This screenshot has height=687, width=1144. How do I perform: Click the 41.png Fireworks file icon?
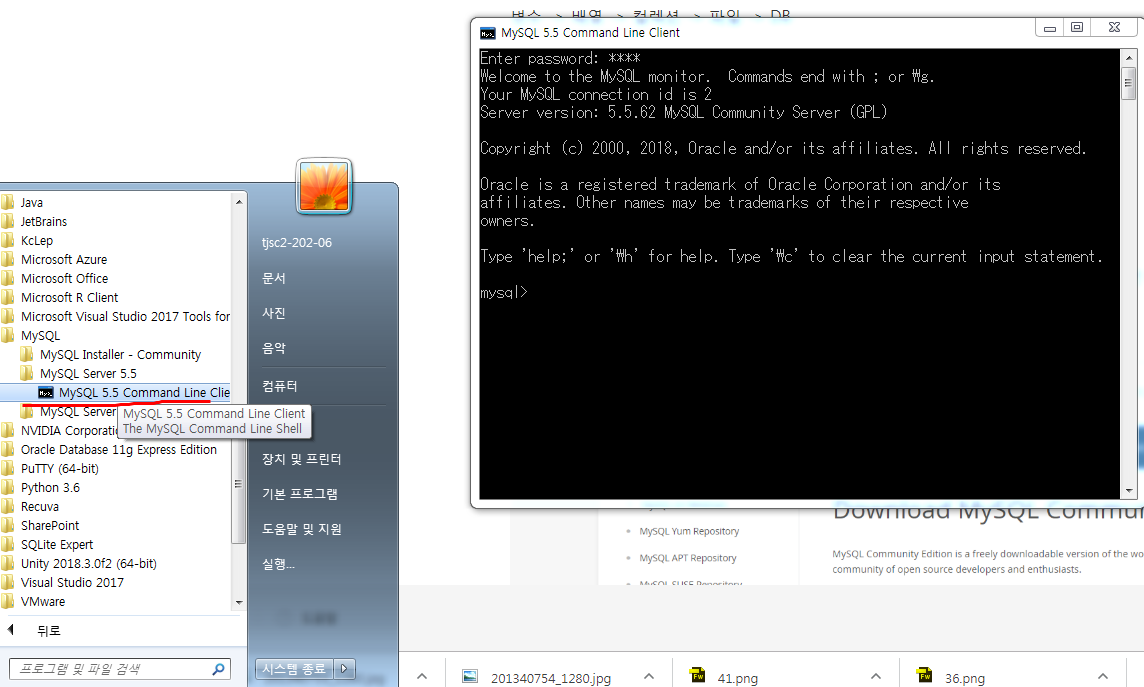pyautogui.click(x=697, y=676)
